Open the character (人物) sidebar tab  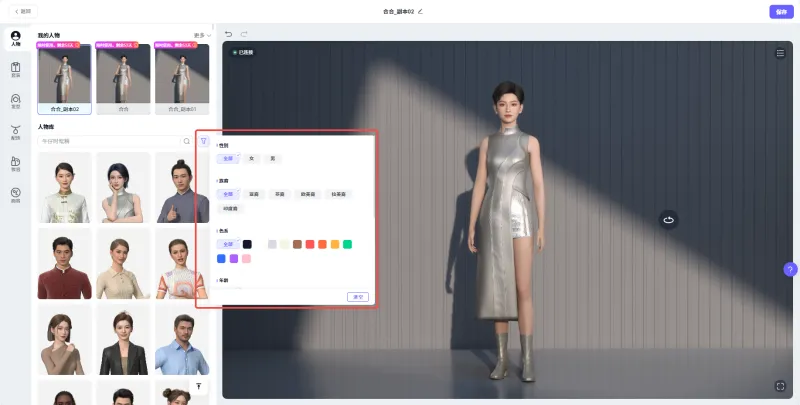[15, 39]
